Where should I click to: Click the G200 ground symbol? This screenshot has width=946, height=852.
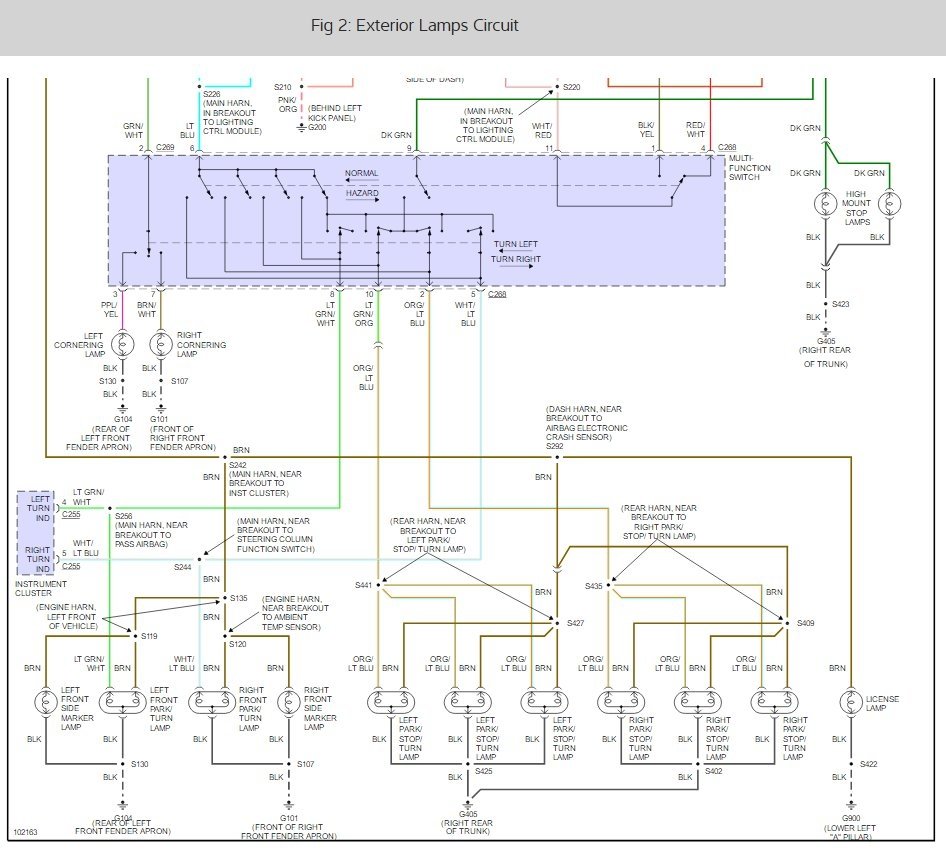coord(302,128)
